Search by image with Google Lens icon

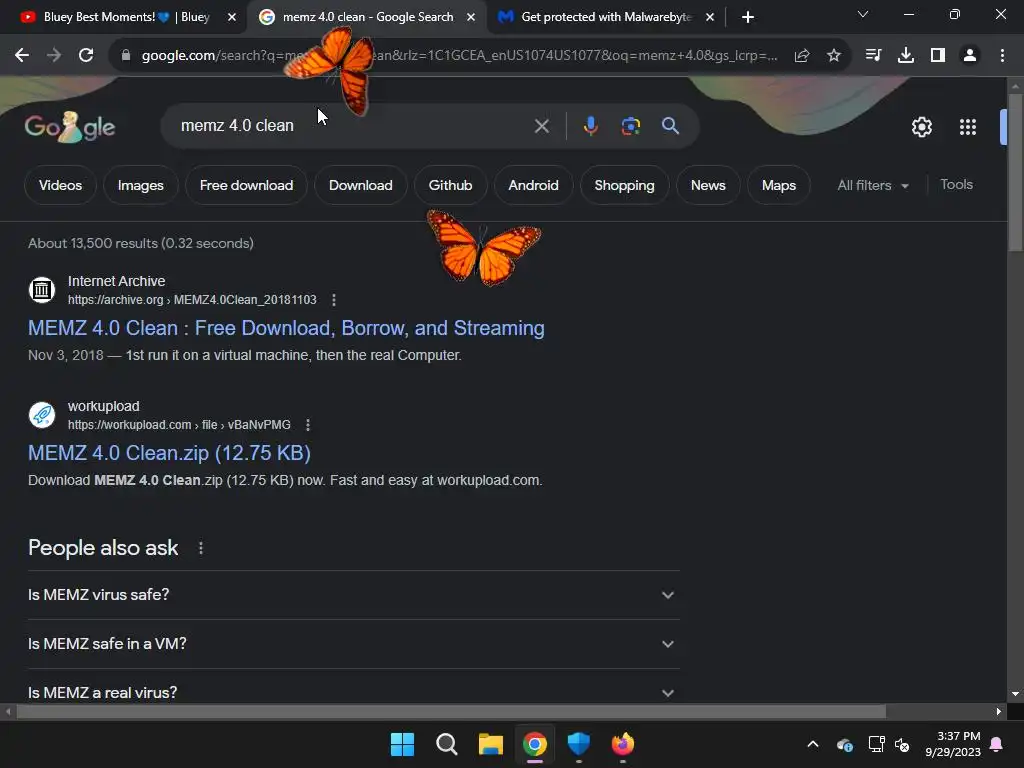point(630,126)
